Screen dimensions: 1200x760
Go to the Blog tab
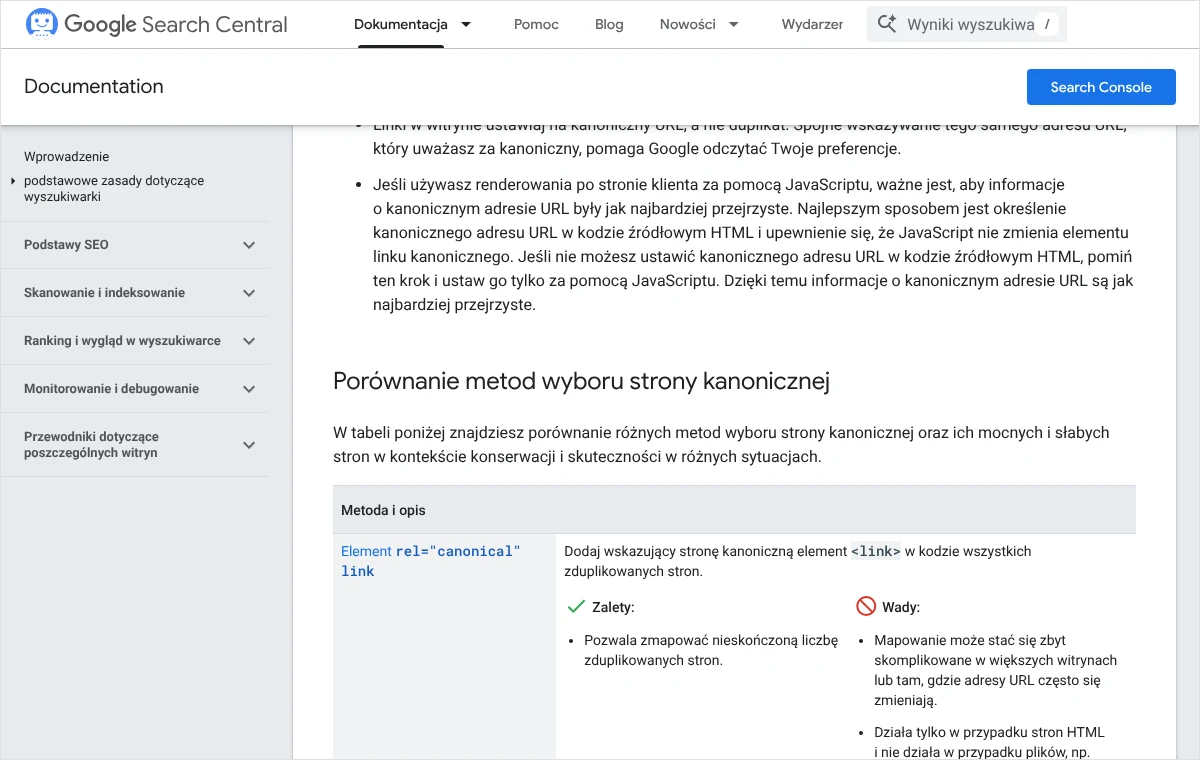[609, 24]
